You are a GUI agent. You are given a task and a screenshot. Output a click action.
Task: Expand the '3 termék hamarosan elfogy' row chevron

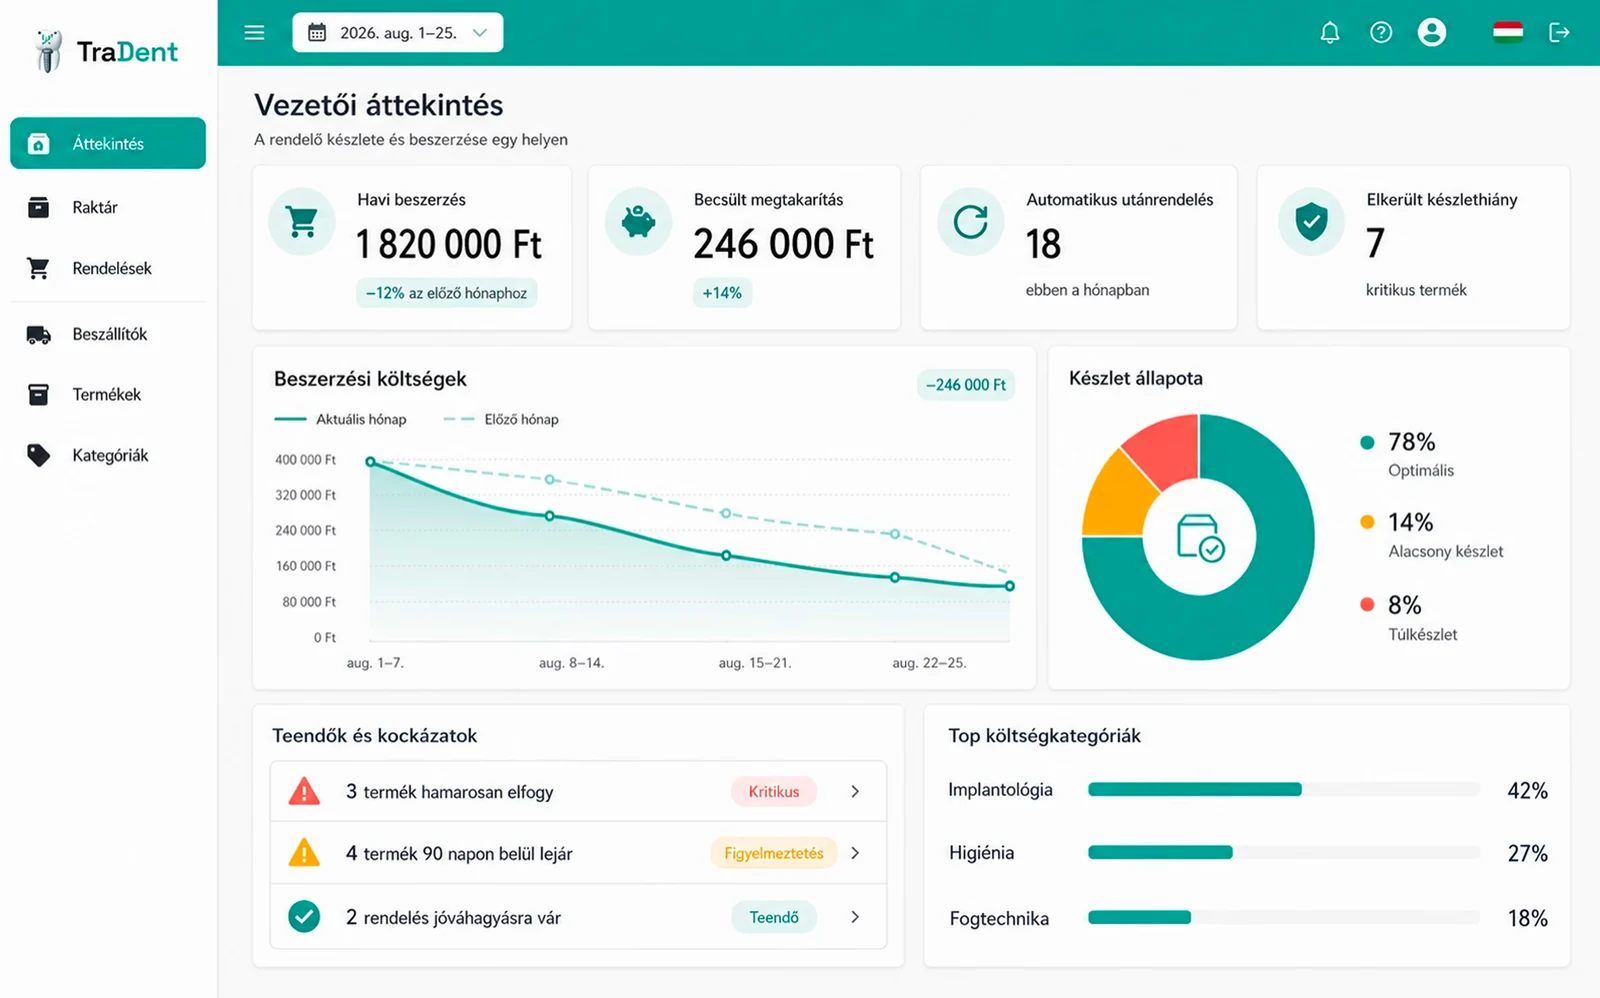(855, 791)
